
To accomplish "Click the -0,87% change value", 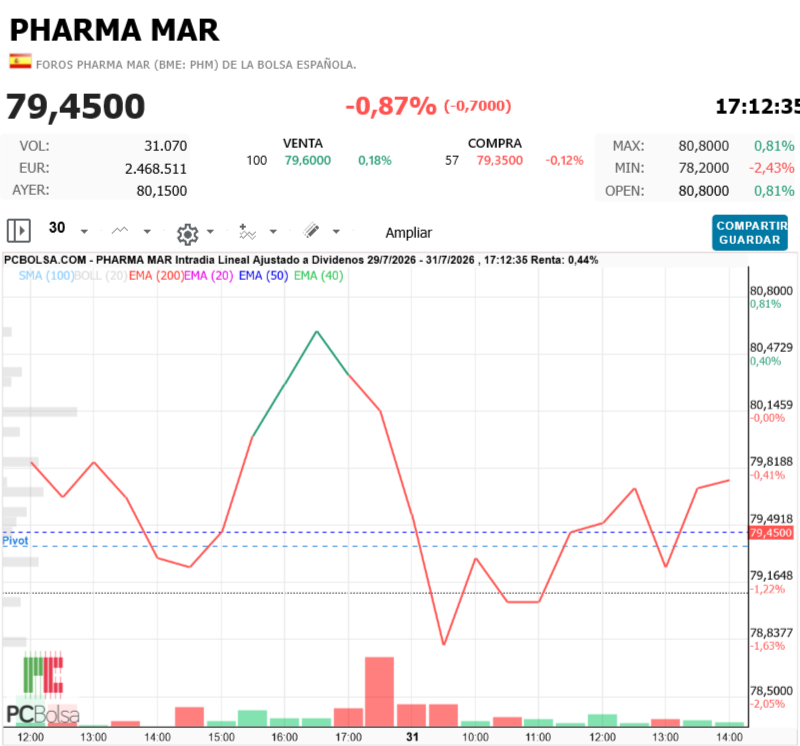I will coord(391,106).
